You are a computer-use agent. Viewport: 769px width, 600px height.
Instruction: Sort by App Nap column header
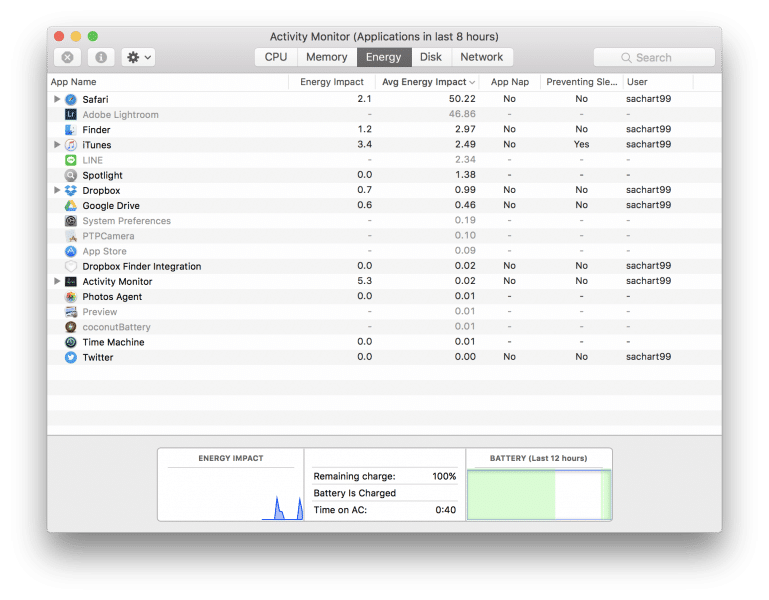pos(510,82)
